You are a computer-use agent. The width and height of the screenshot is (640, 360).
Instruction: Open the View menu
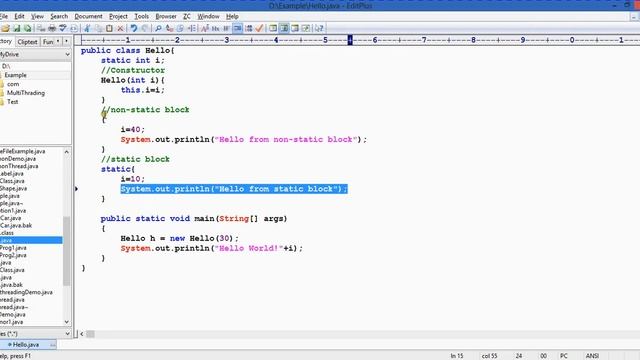click(x=37, y=16)
